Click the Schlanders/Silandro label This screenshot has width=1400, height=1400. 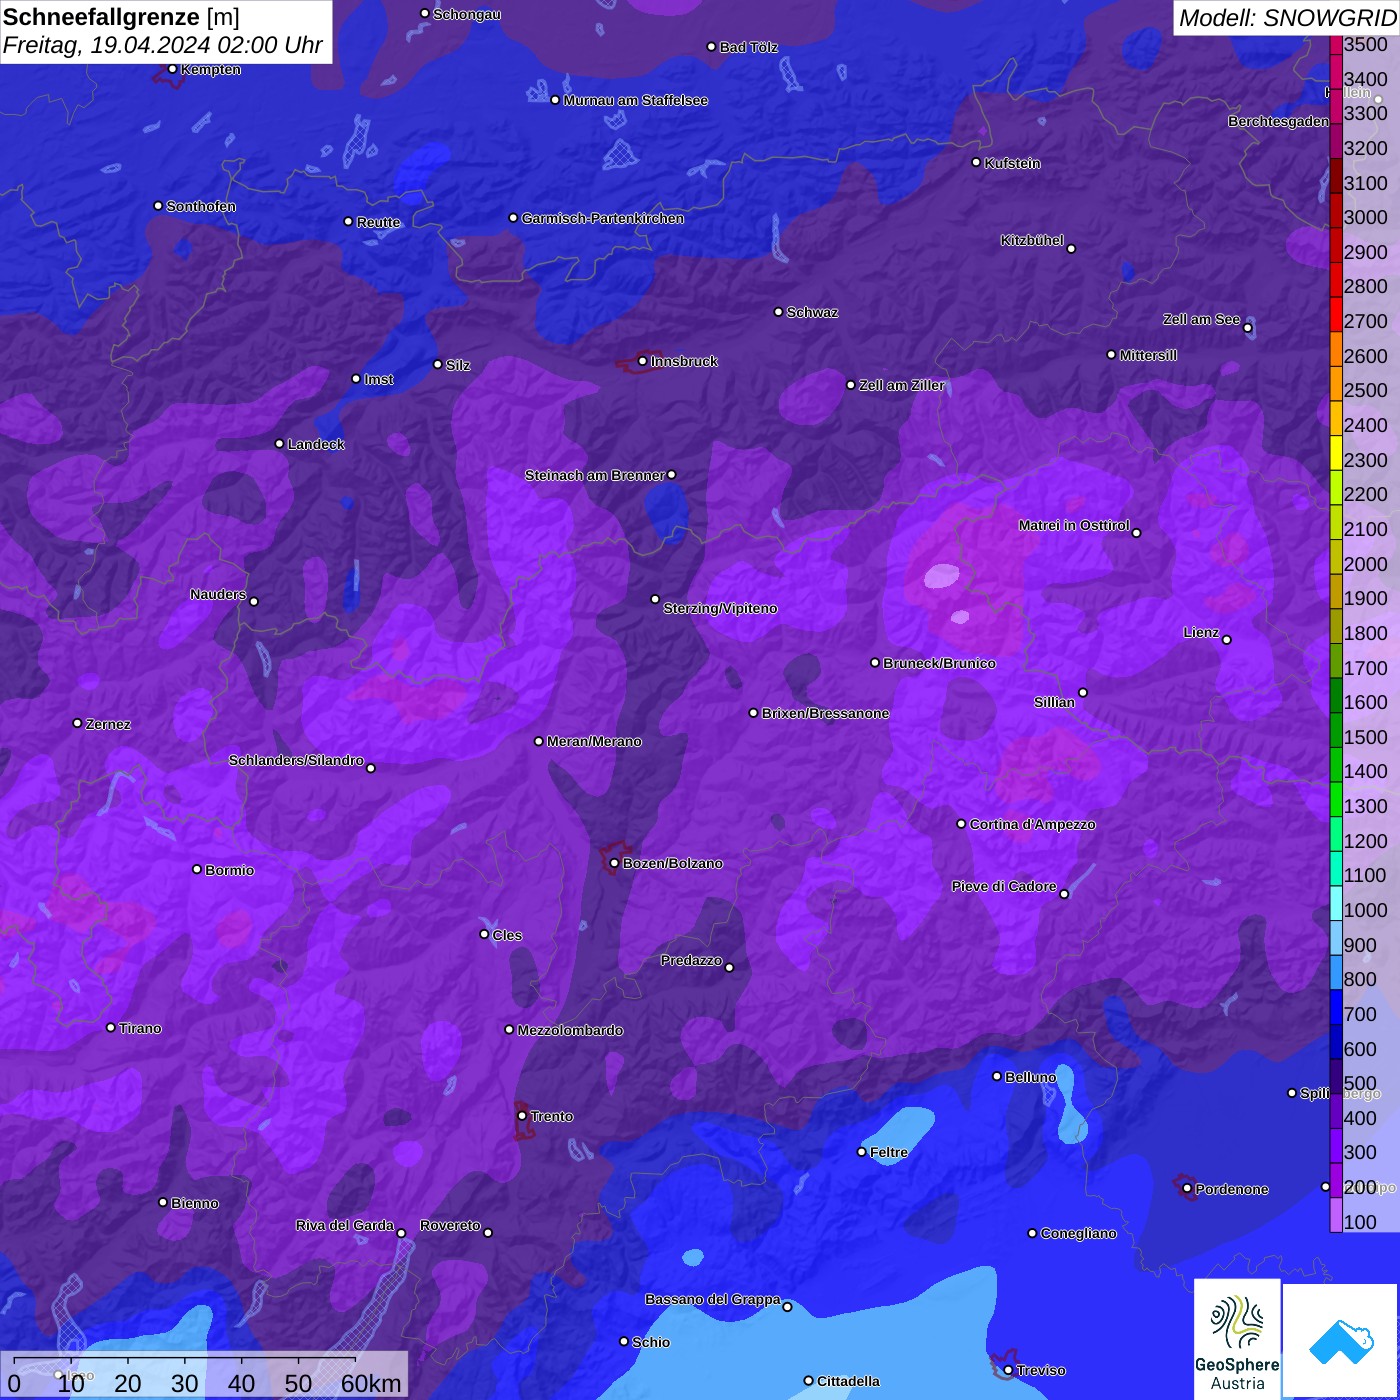point(296,760)
